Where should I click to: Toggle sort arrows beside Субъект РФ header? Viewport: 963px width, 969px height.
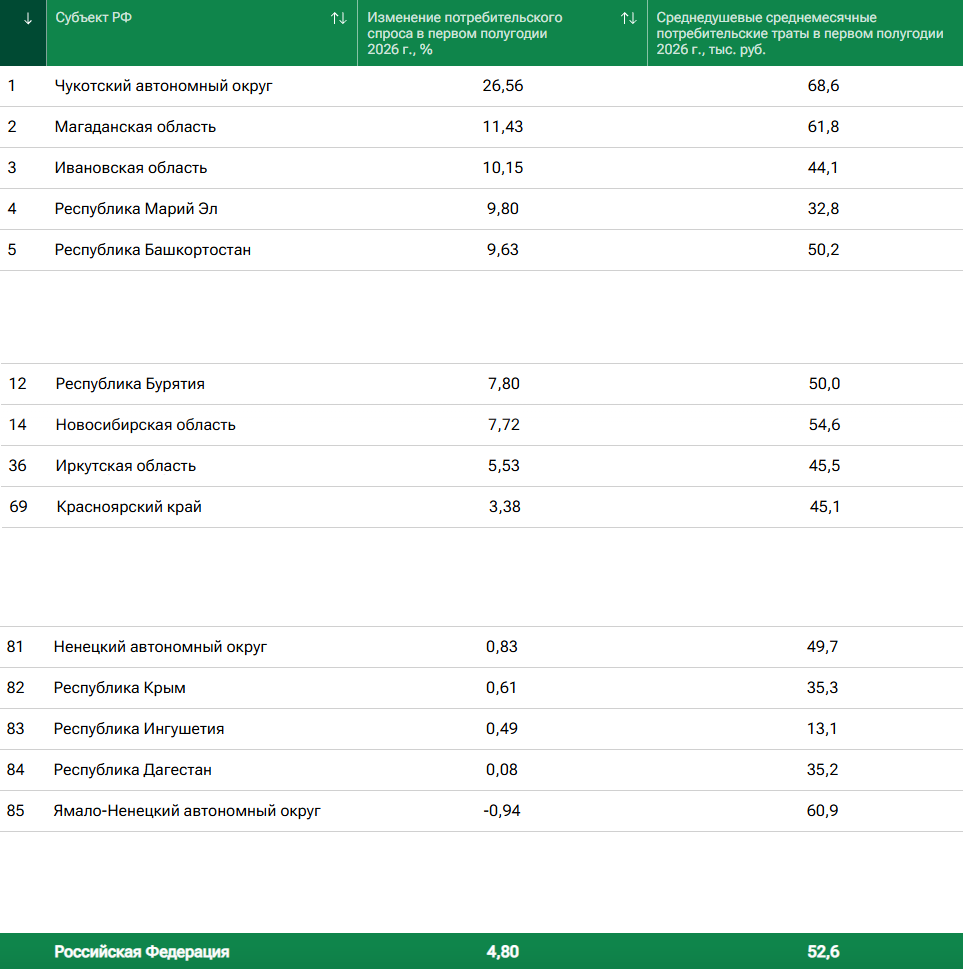point(338,19)
